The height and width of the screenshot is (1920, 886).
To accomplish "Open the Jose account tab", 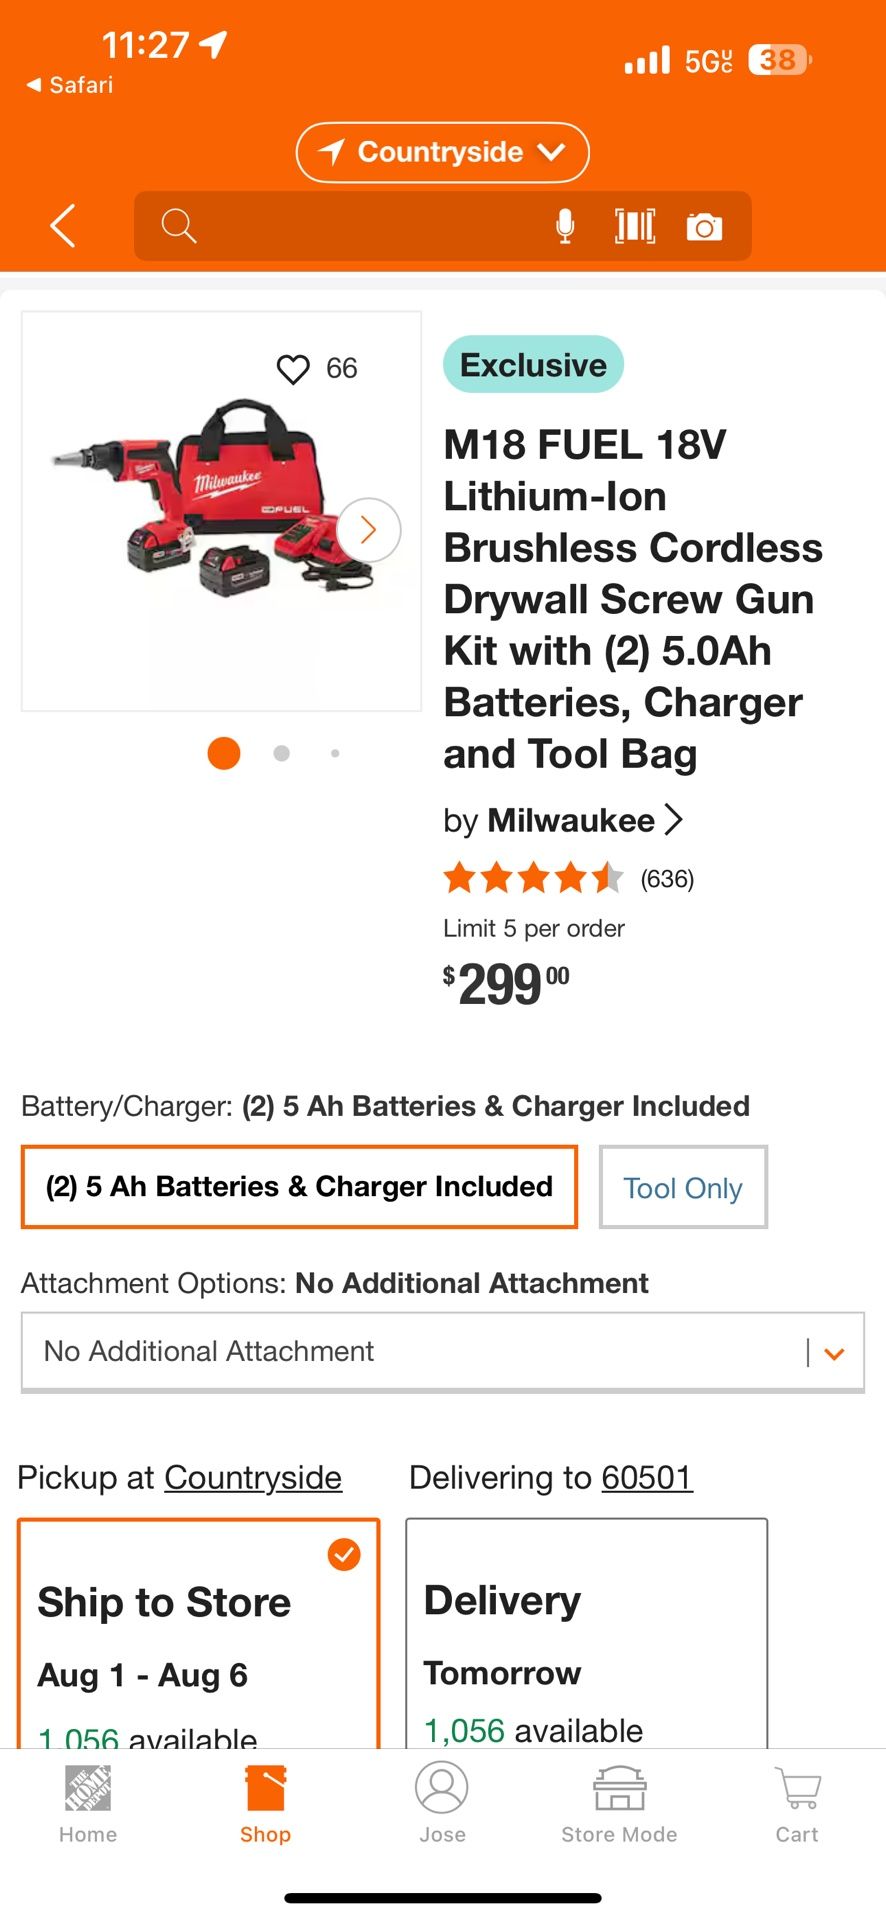I will [442, 1804].
